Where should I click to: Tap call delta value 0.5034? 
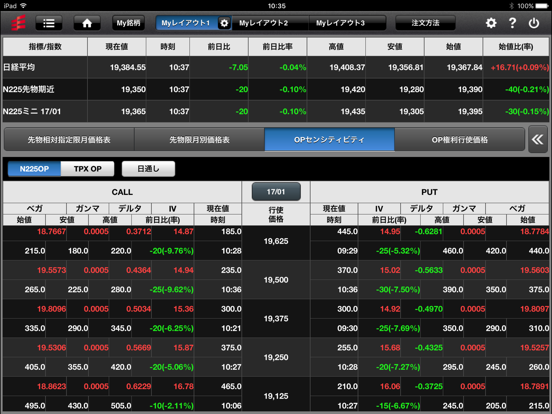139,309
